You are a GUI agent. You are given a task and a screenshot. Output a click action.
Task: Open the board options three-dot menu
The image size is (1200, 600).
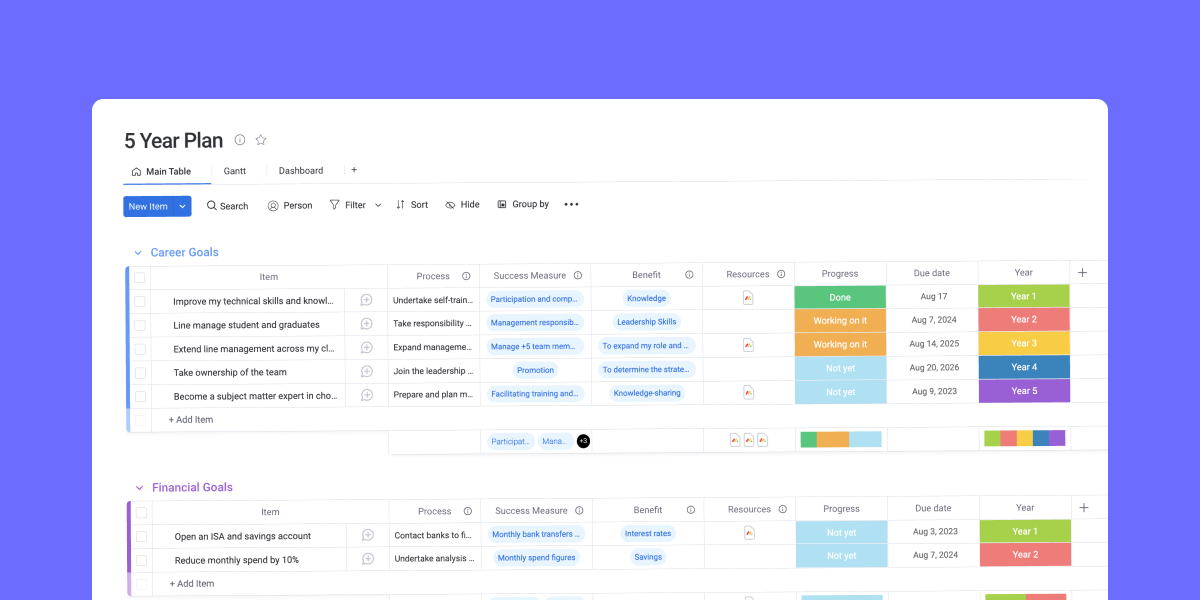[571, 204]
